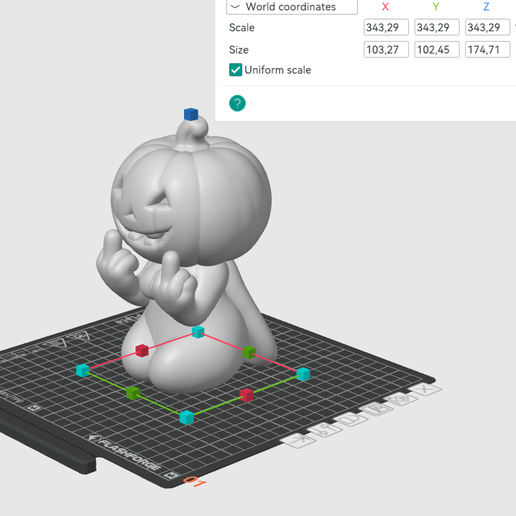Screen dimensions: 516x516
Task: Select the red scale handle on the front-right edge
Action: point(247,395)
